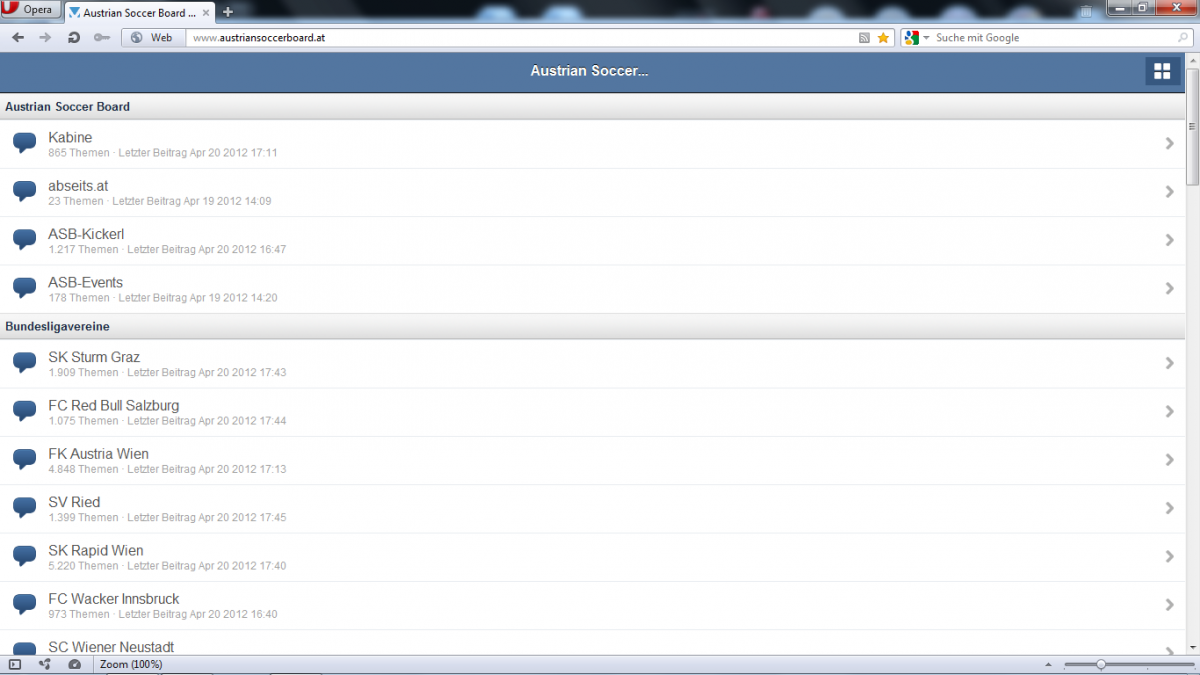The height and width of the screenshot is (675, 1200).
Task: Click speech bubble icon beside FC Red Bull Salzburg
Action: pos(25,411)
